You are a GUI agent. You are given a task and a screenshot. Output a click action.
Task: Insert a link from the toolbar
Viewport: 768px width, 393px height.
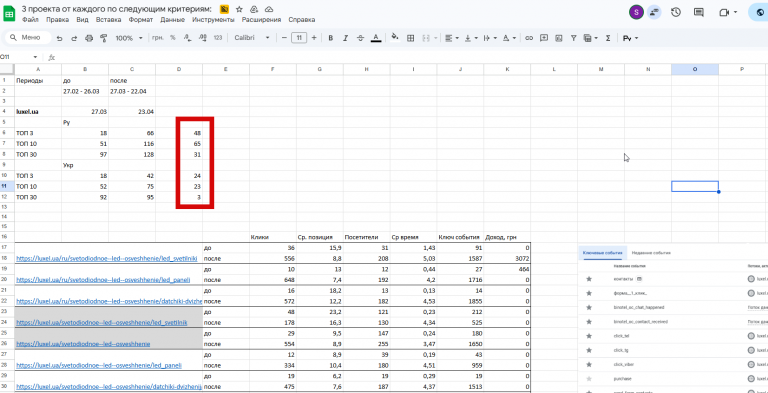[529, 38]
